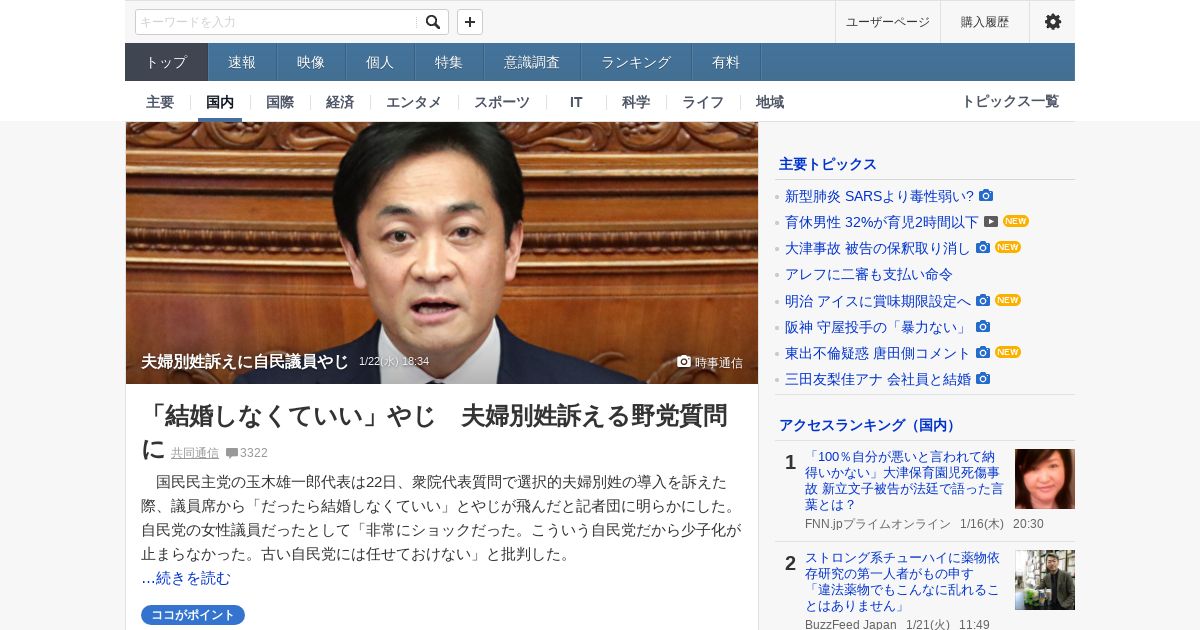
Task: Switch to the 映像 tab
Action: point(311,62)
